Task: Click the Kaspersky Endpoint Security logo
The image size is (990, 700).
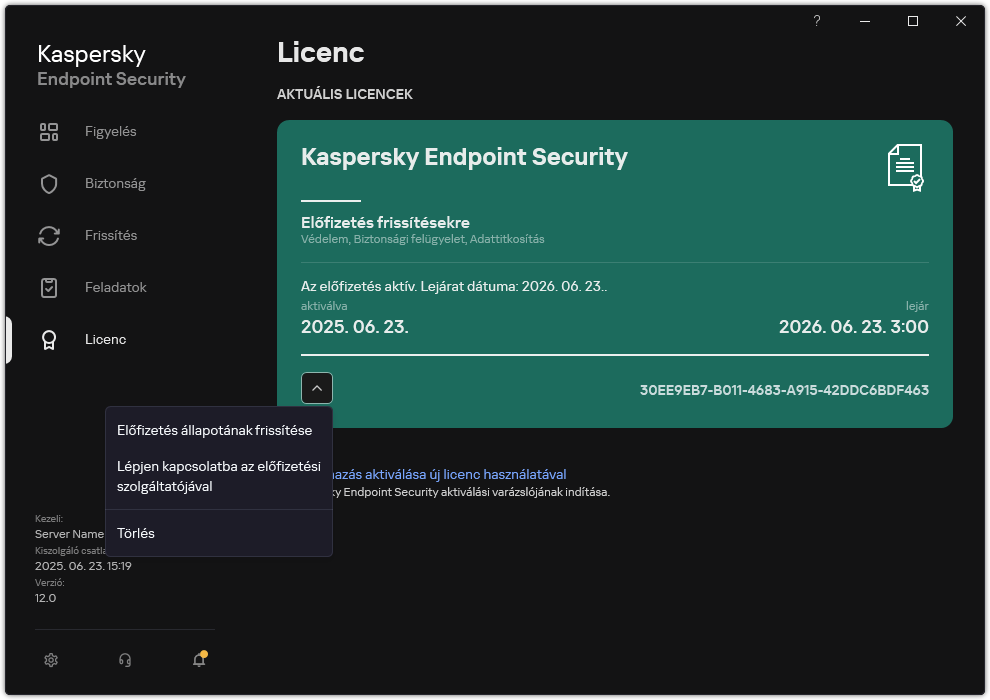Action: pos(110,64)
